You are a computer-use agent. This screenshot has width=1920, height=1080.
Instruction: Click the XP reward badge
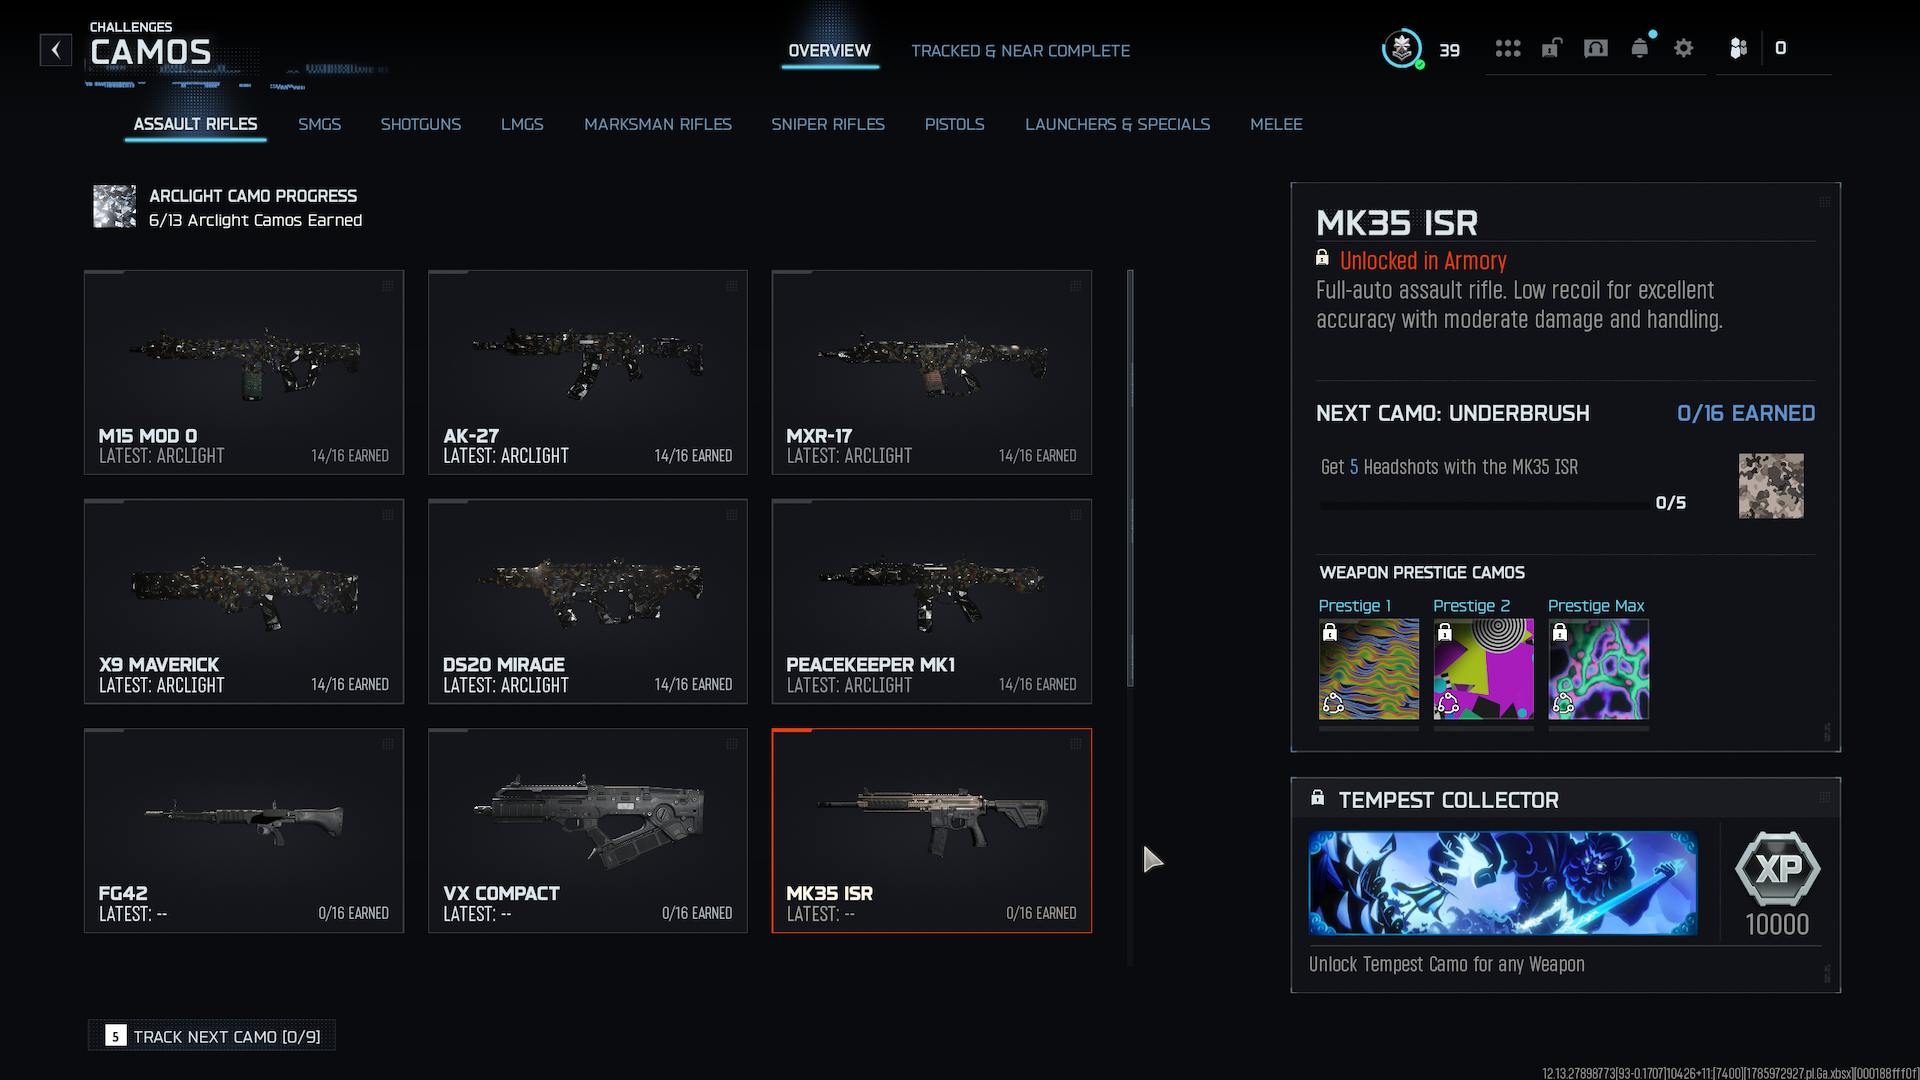point(1777,868)
